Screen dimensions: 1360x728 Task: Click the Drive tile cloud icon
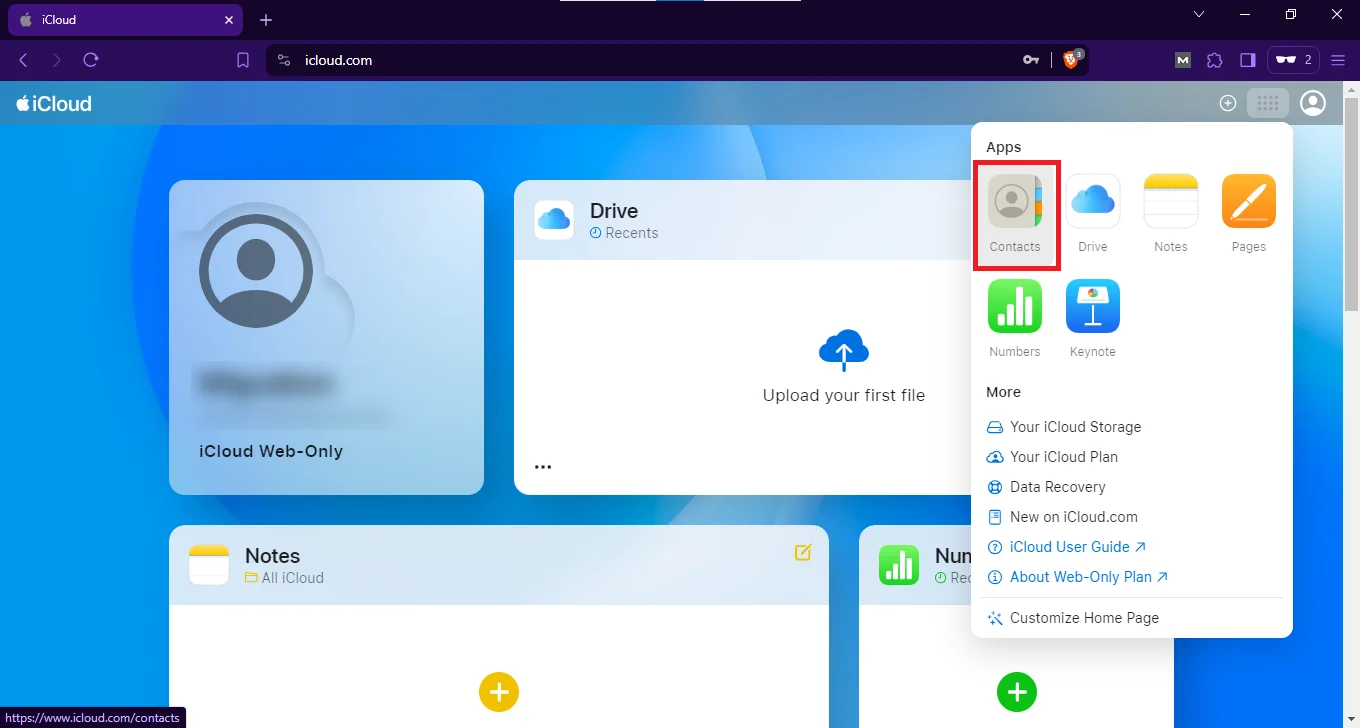tap(554, 220)
